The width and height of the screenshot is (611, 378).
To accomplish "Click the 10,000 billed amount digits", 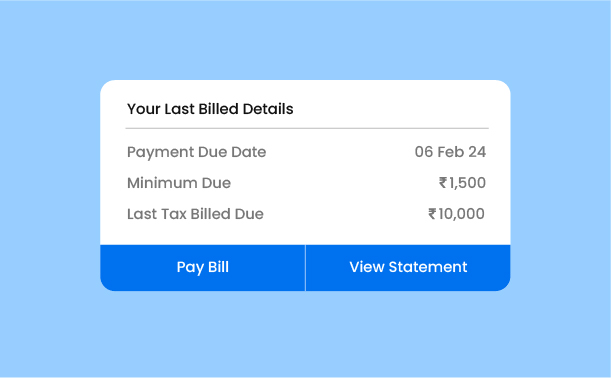I will [461, 214].
